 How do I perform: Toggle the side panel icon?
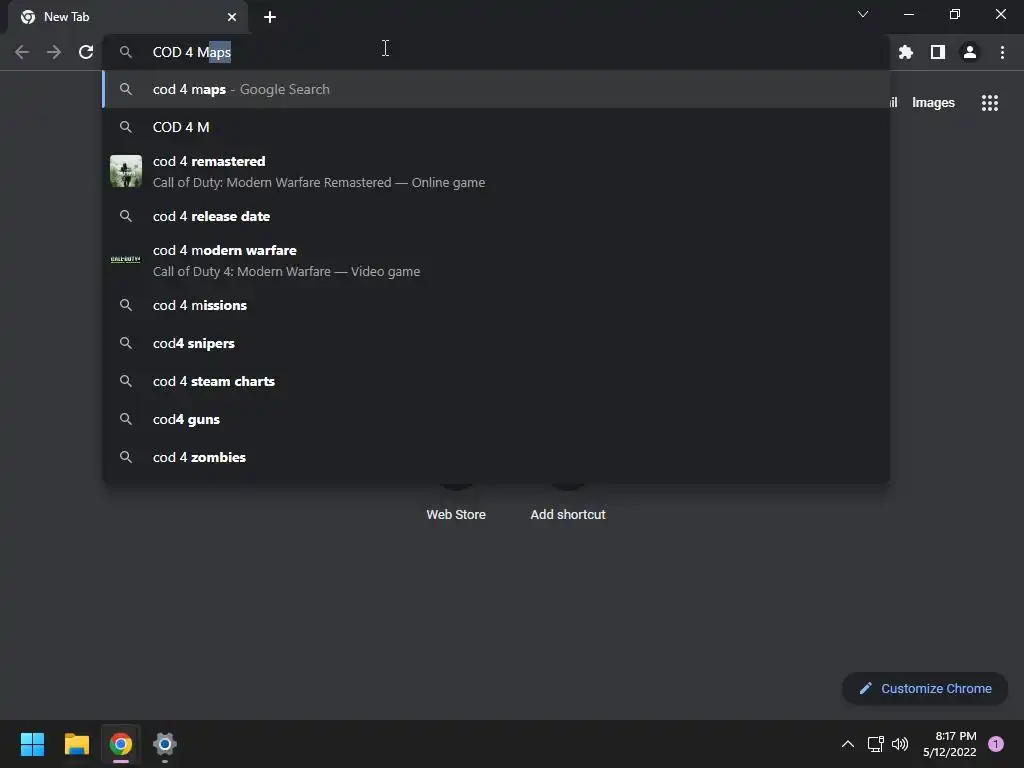pyautogui.click(x=937, y=52)
